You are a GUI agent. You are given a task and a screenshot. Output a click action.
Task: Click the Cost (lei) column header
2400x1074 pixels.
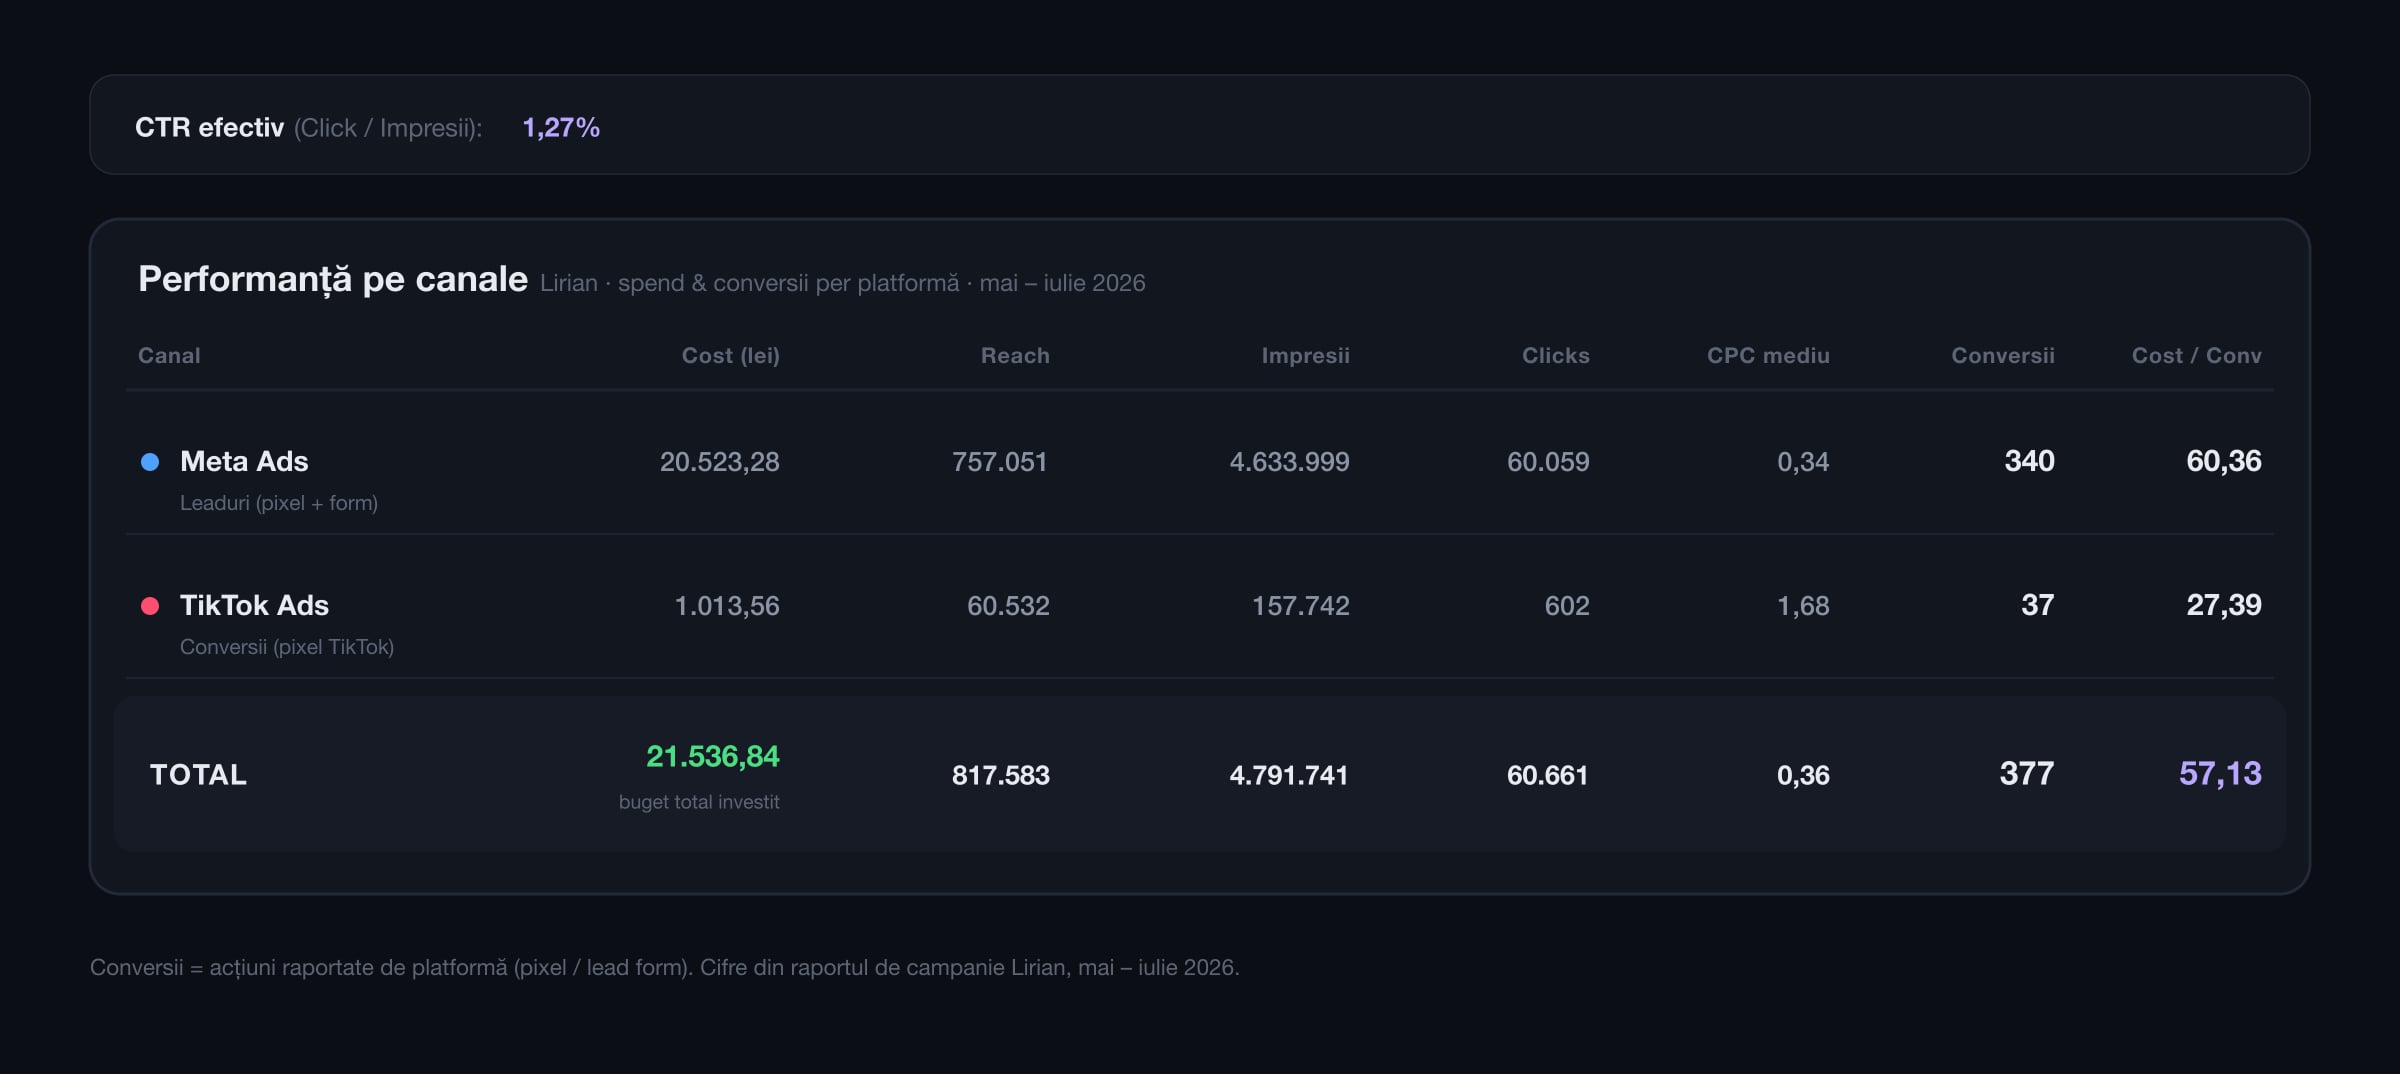click(x=730, y=355)
